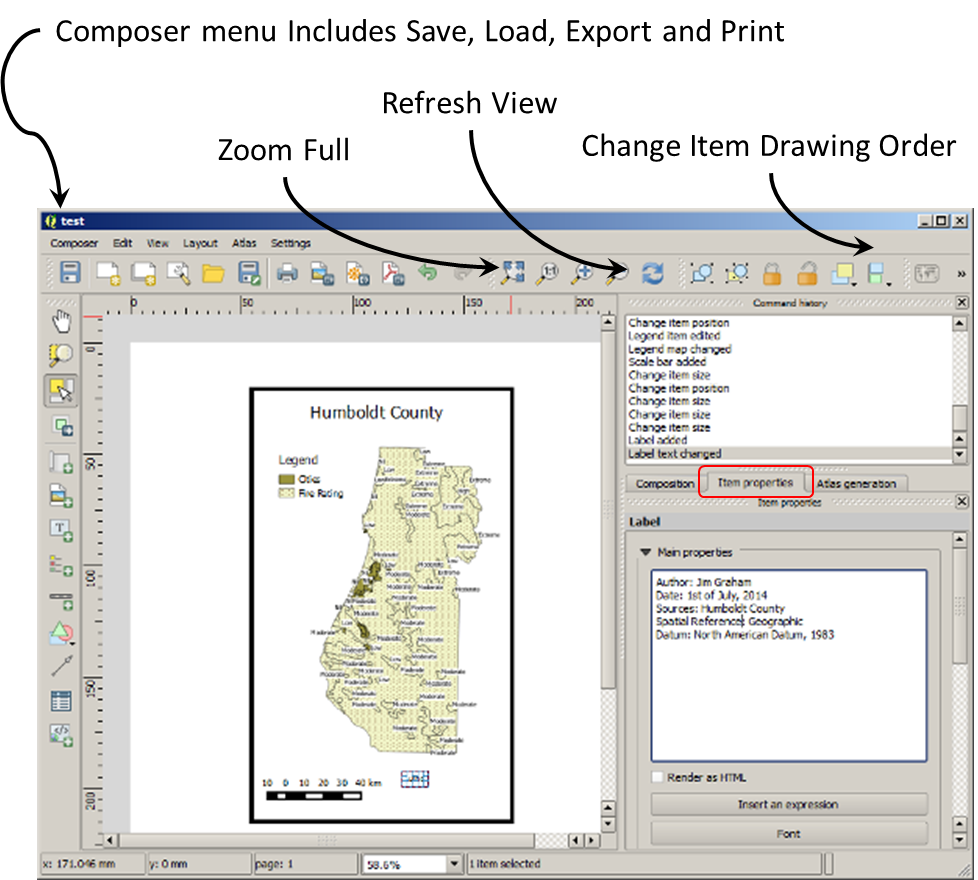Select the Pan composer hand tool
Viewport: 978px width, 880px height.
coord(62,321)
